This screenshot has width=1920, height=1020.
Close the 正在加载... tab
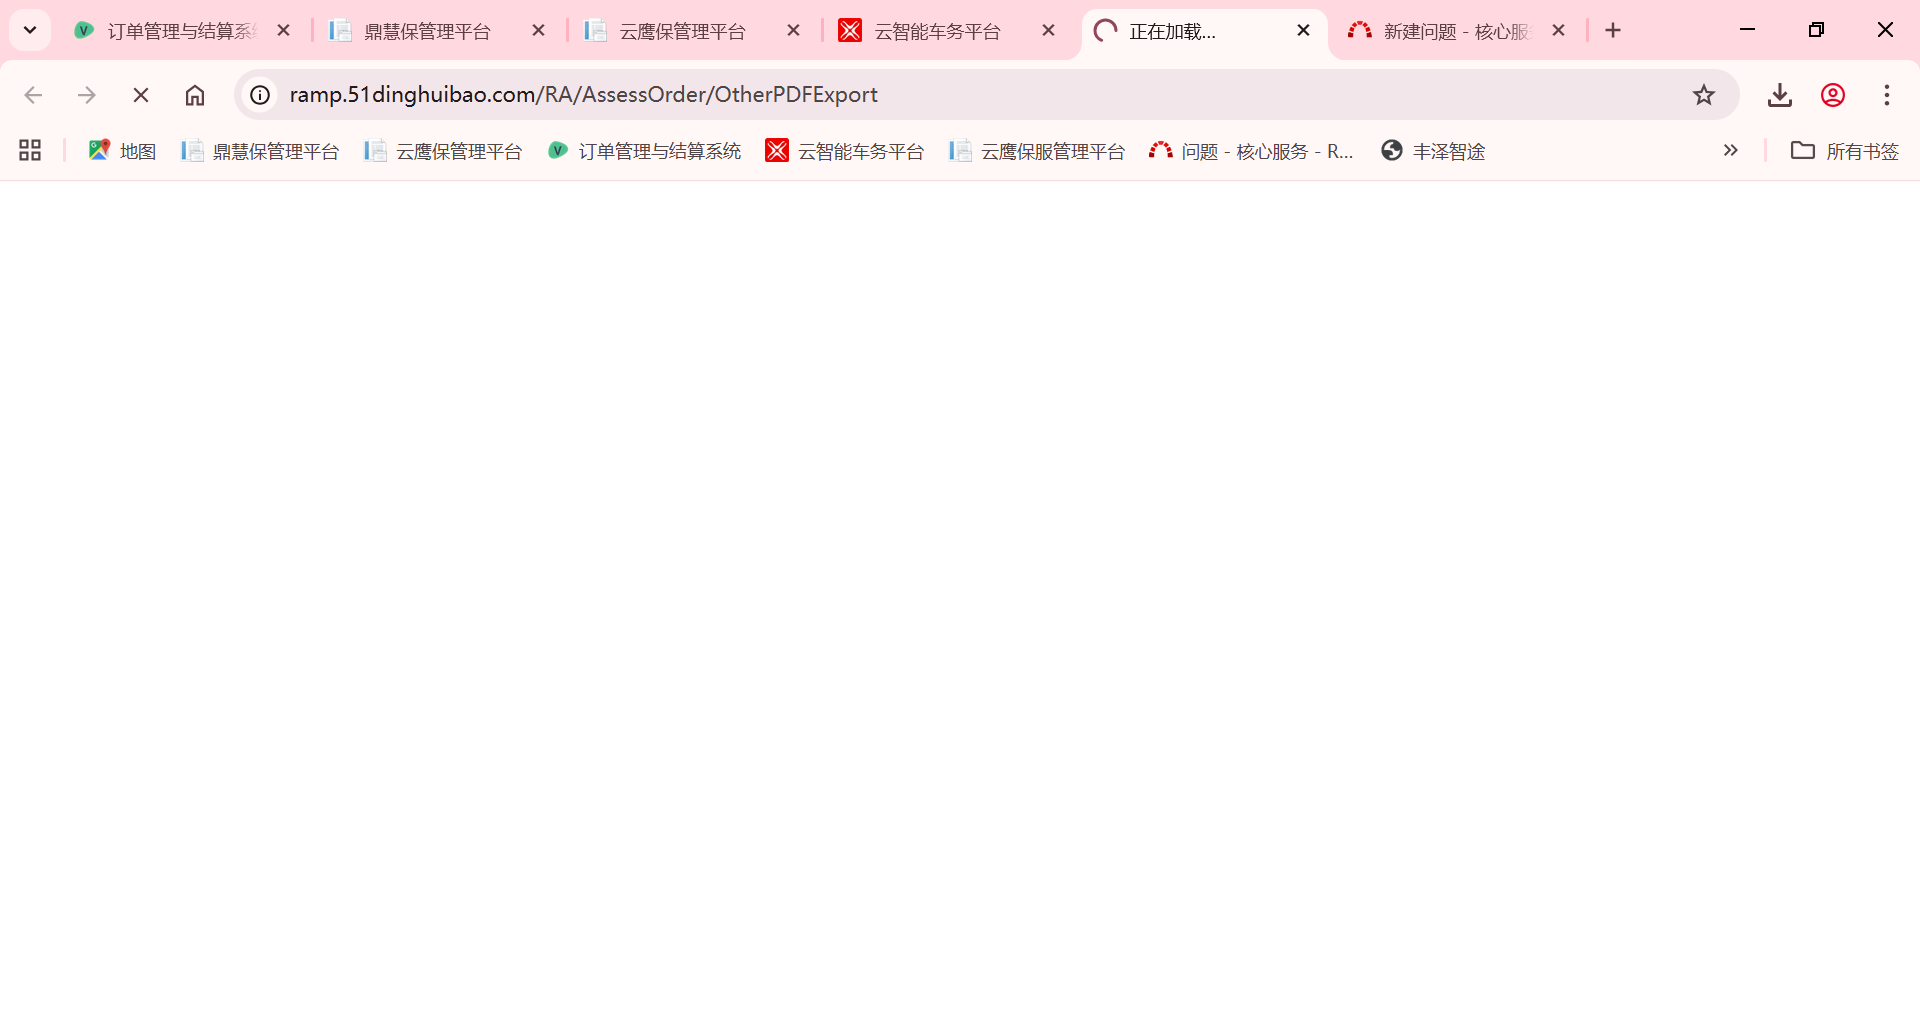[x=1304, y=31]
